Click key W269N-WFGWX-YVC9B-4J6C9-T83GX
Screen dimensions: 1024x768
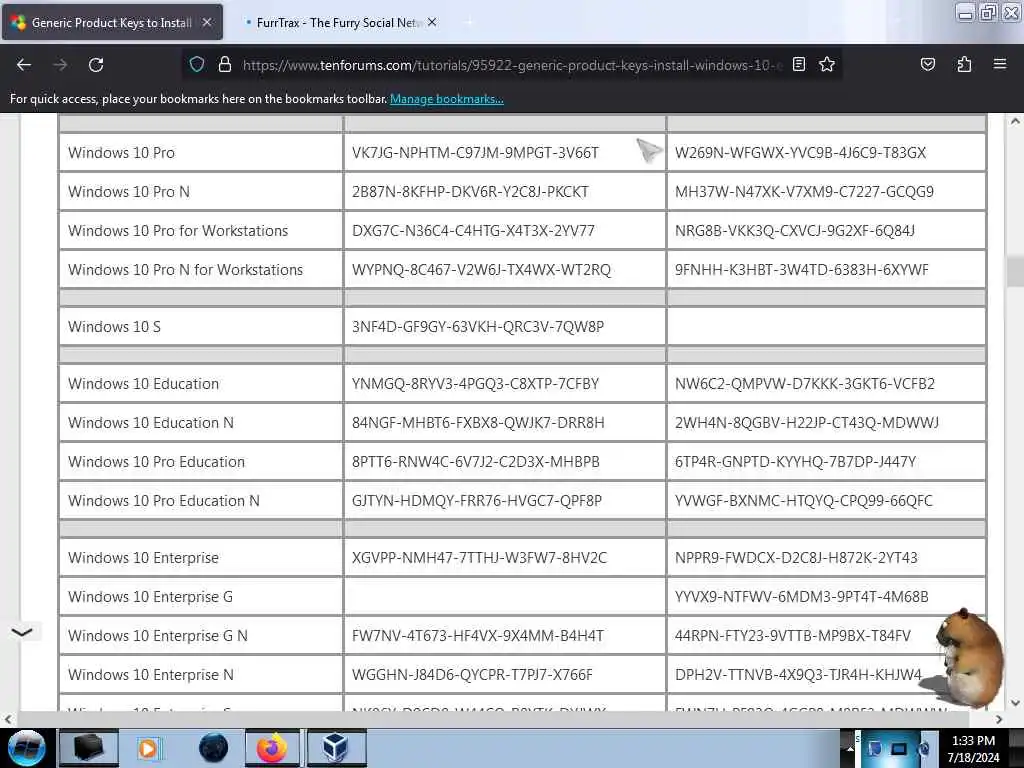[x=800, y=153]
